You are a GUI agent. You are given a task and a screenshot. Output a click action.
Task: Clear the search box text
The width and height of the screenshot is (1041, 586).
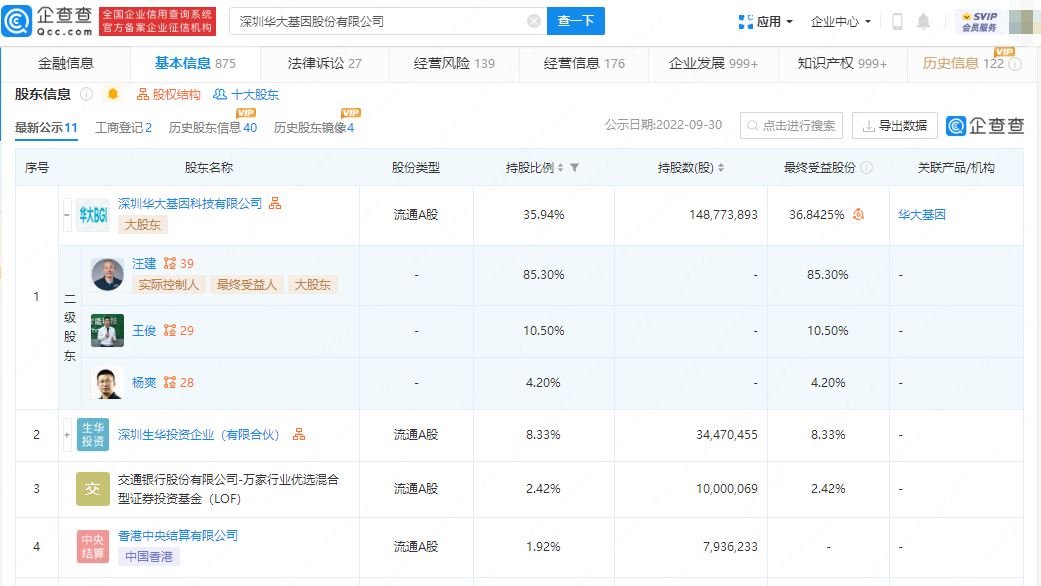coord(533,21)
